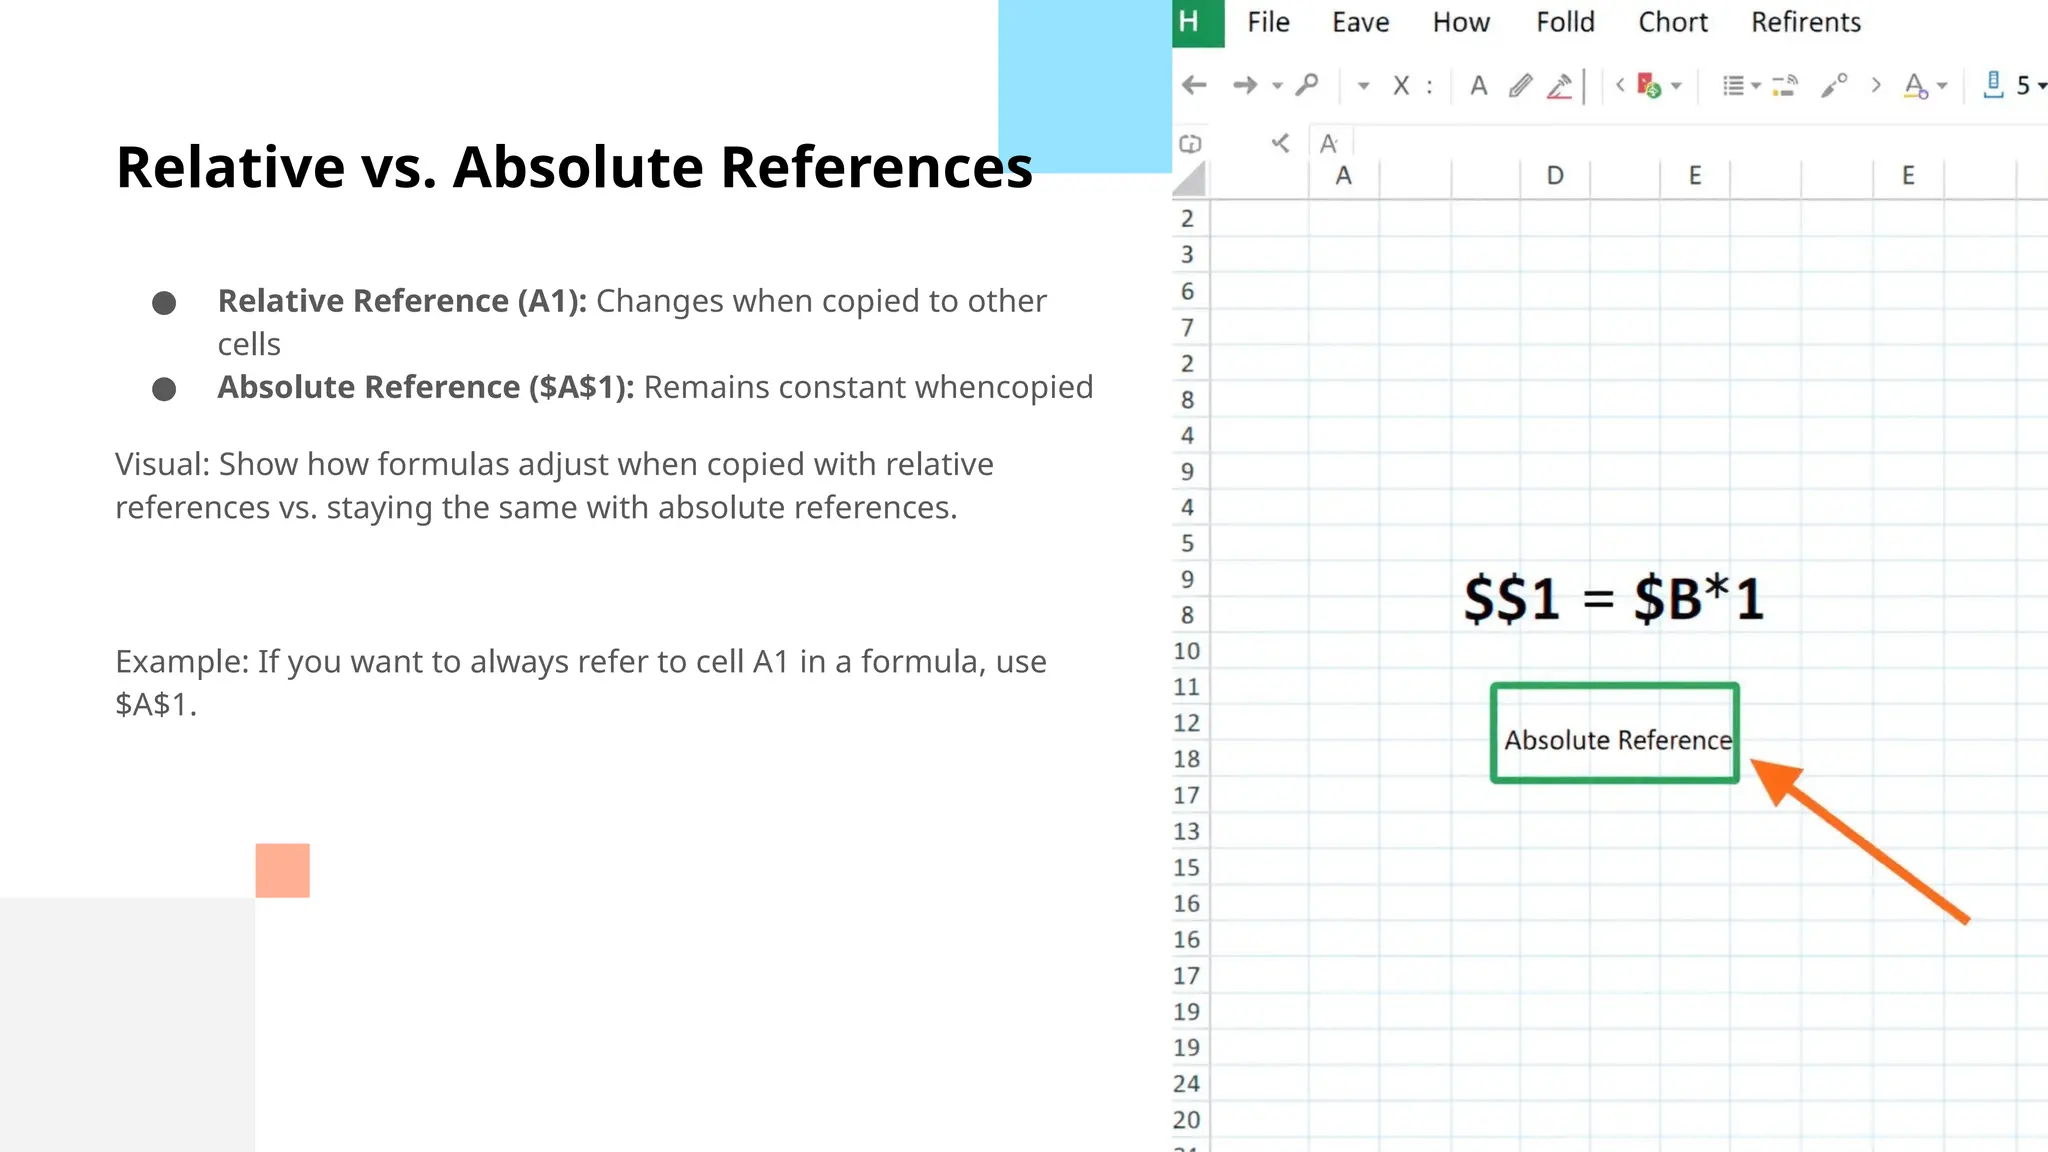This screenshot has height=1152, width=2048.
Task: Click the paragraph starting with 'Example: If you want'
Action: point(581,683)
